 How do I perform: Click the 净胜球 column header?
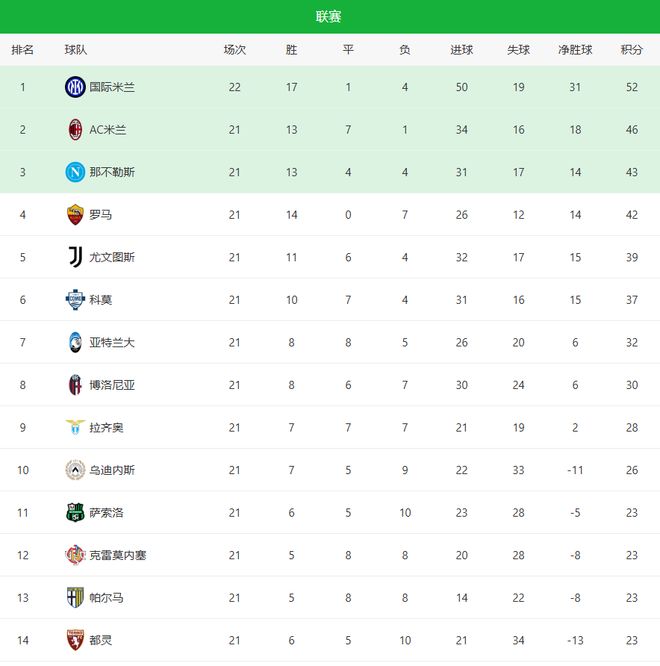click(575, 50)
